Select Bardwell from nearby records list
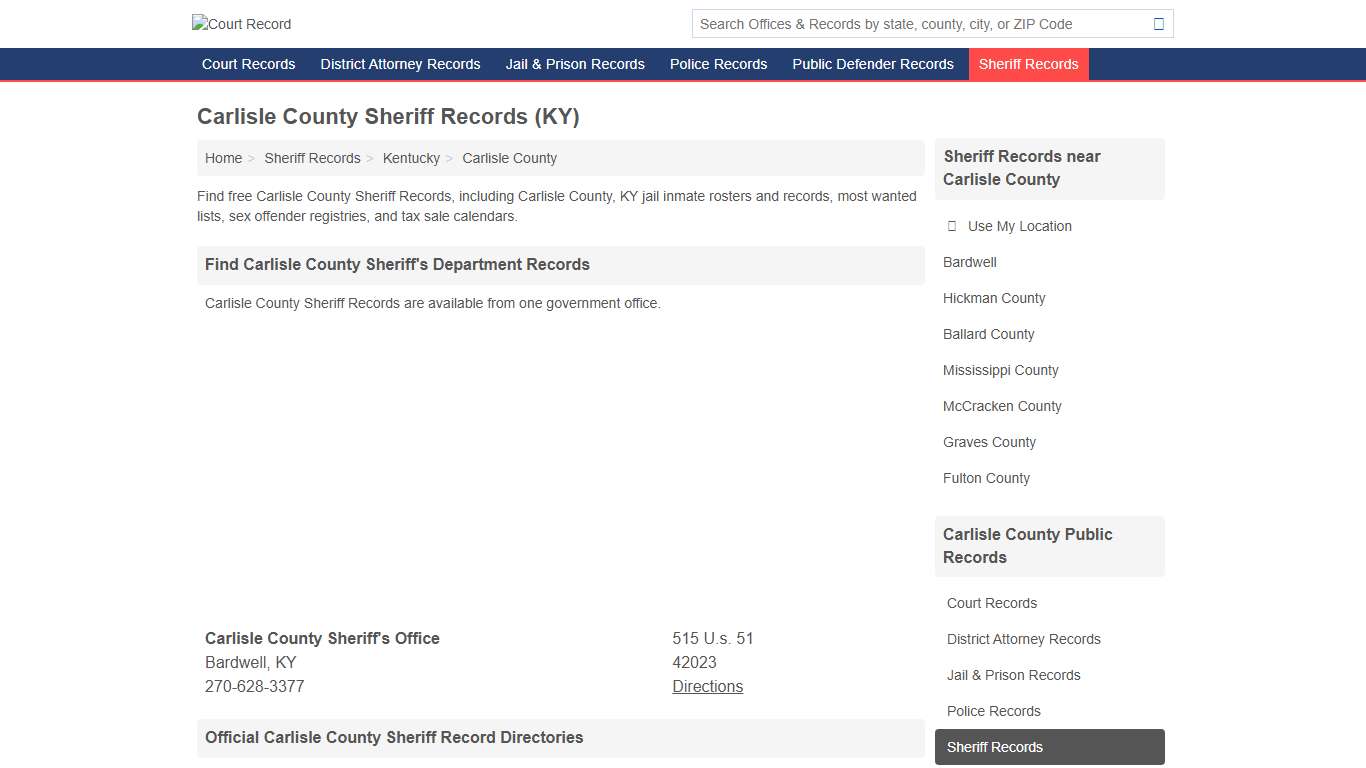 [968, 262]
